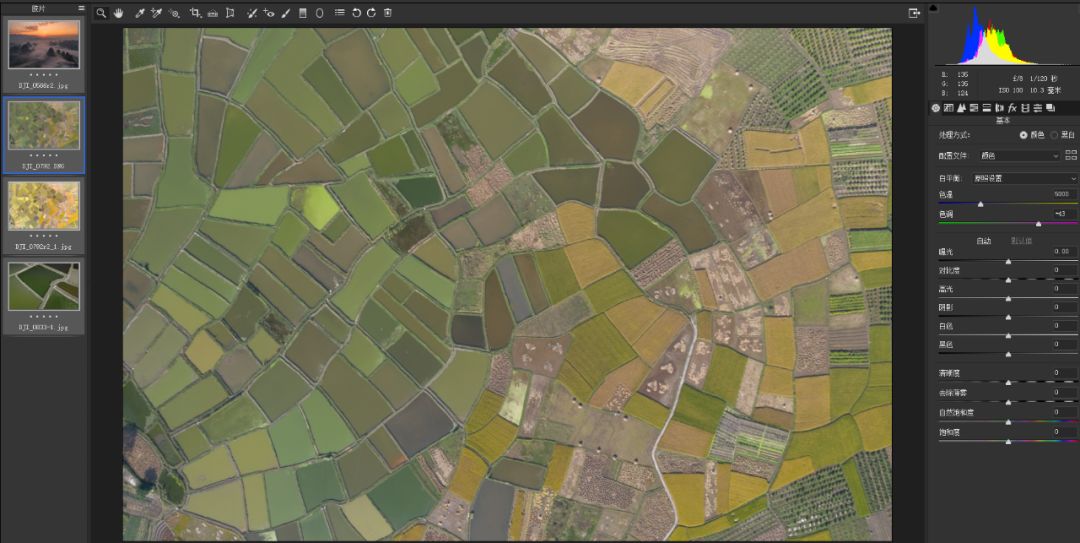Select the 颜色 (Color) treatment radio button

pos(1023,134)
